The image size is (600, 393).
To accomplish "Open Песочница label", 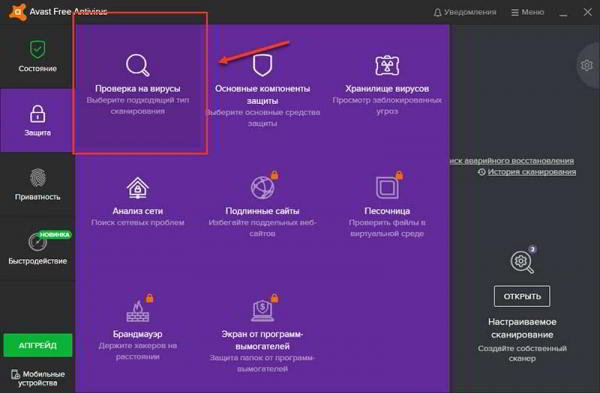I will point(387,211).
